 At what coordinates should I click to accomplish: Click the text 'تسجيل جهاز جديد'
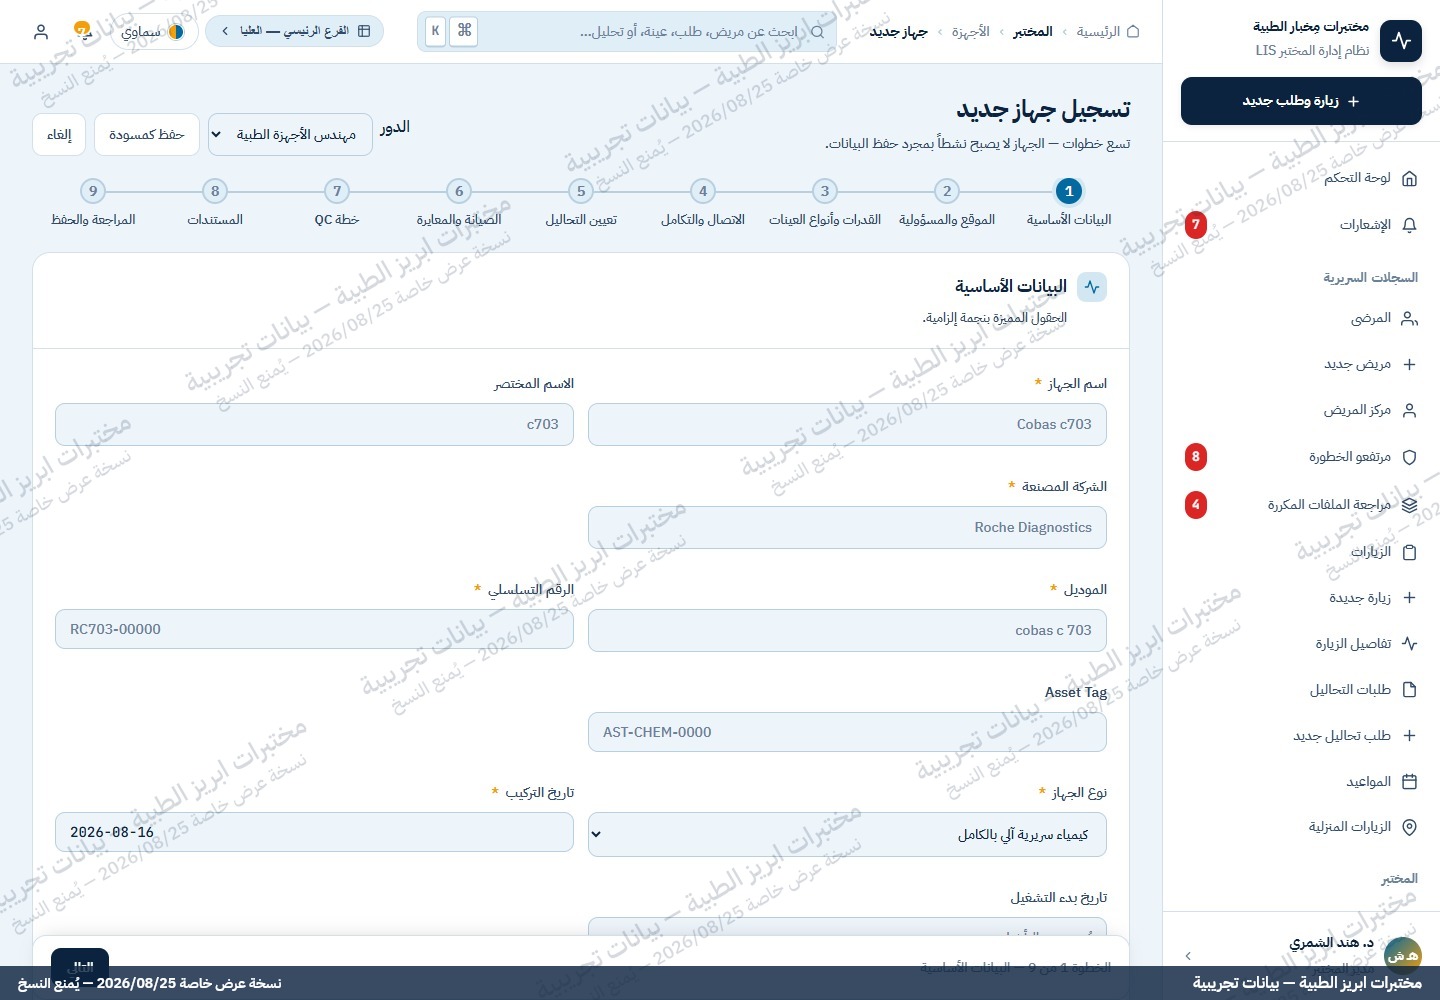point(1043,109)
